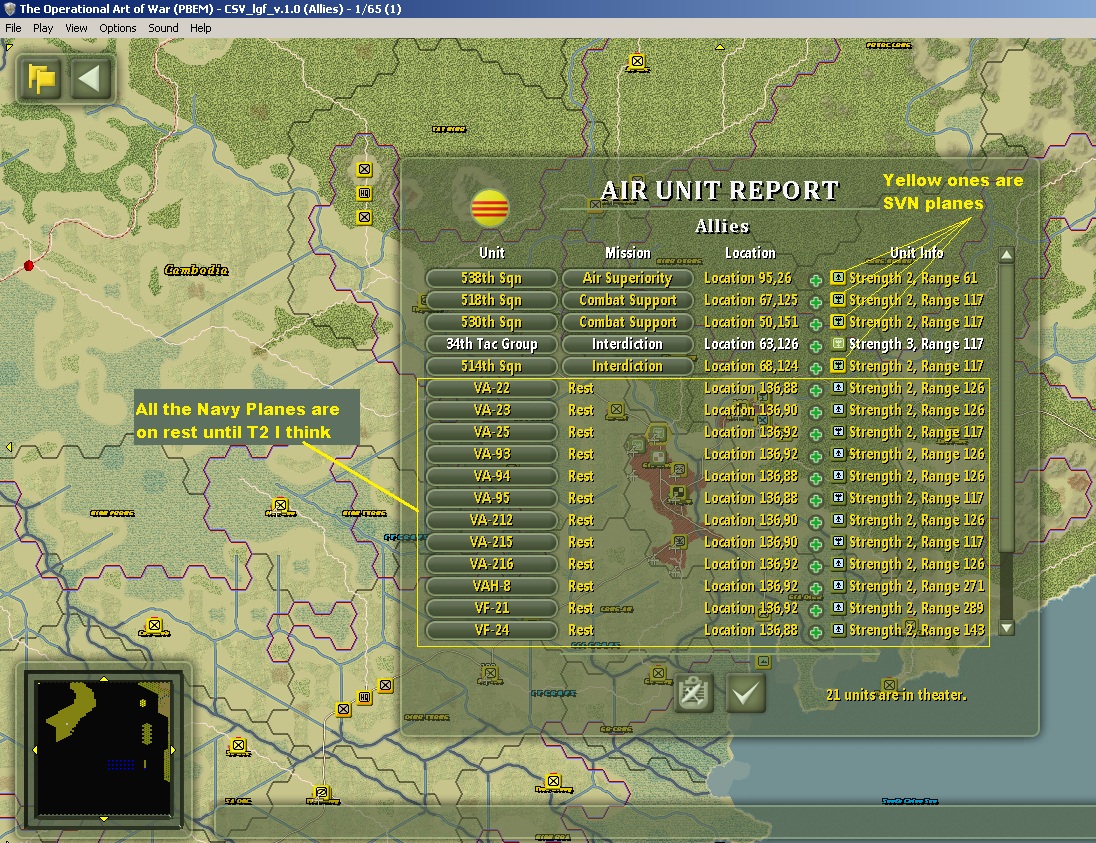Click unit type icon beside VA-215 strength

tap(837, 542)
